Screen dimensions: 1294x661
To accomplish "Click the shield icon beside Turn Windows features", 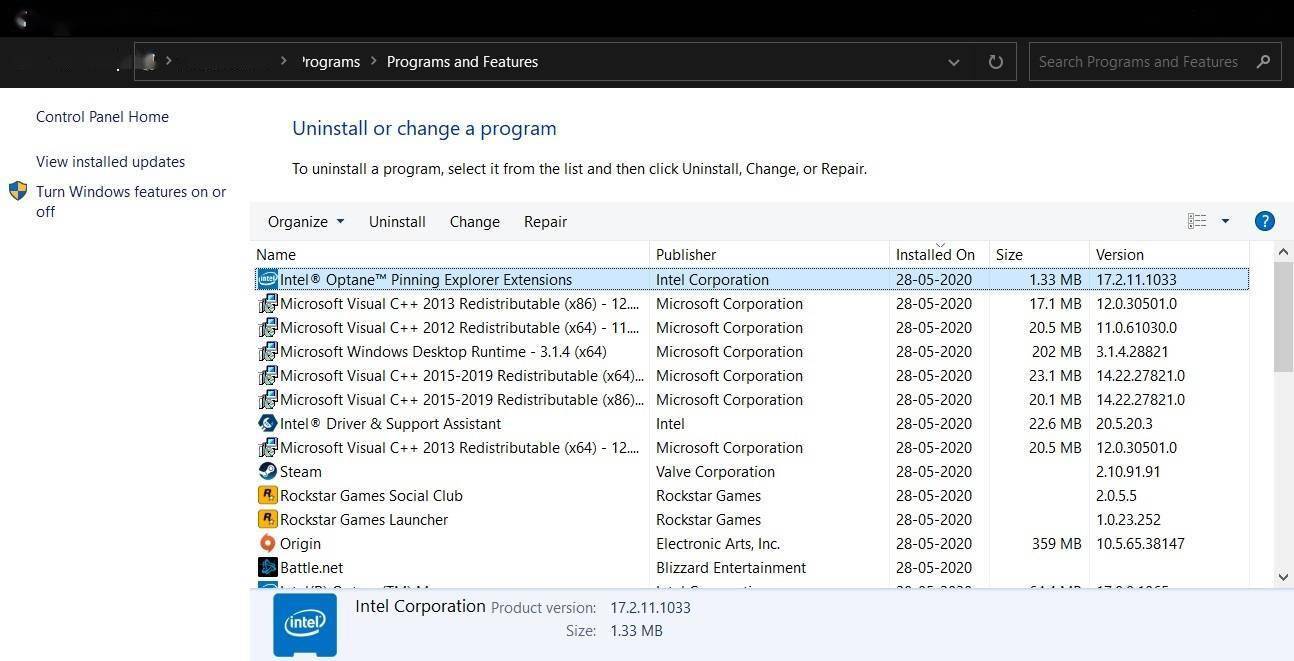I will pyautogui.click(x=18, y=191).
